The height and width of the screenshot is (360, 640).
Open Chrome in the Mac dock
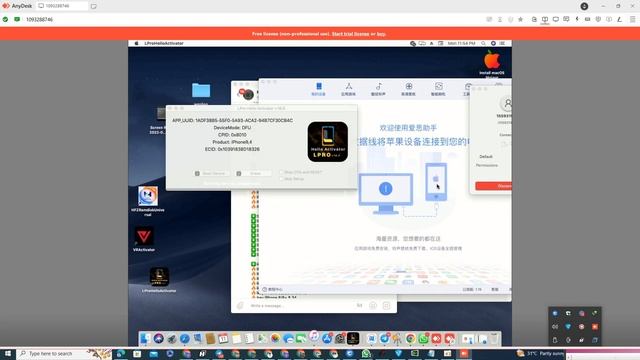[x=410, y=338]
